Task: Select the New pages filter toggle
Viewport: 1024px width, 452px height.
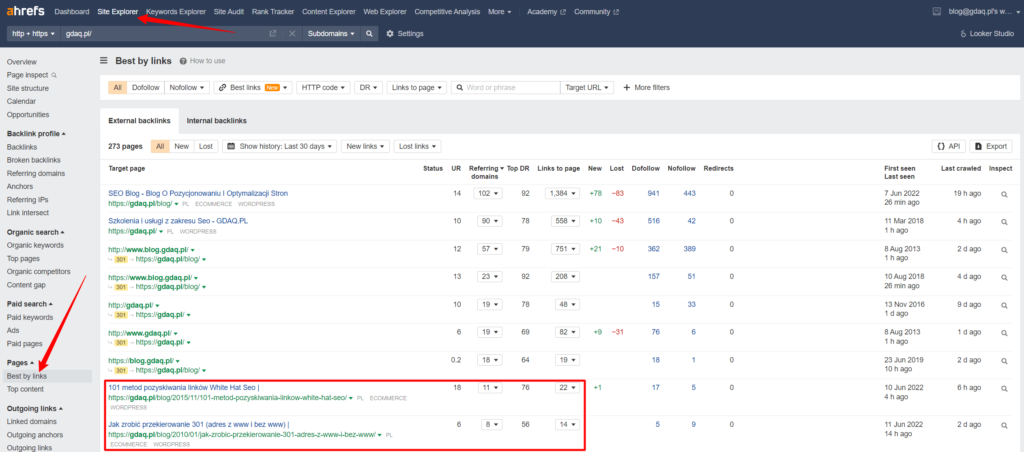Action: click(181, 146)
